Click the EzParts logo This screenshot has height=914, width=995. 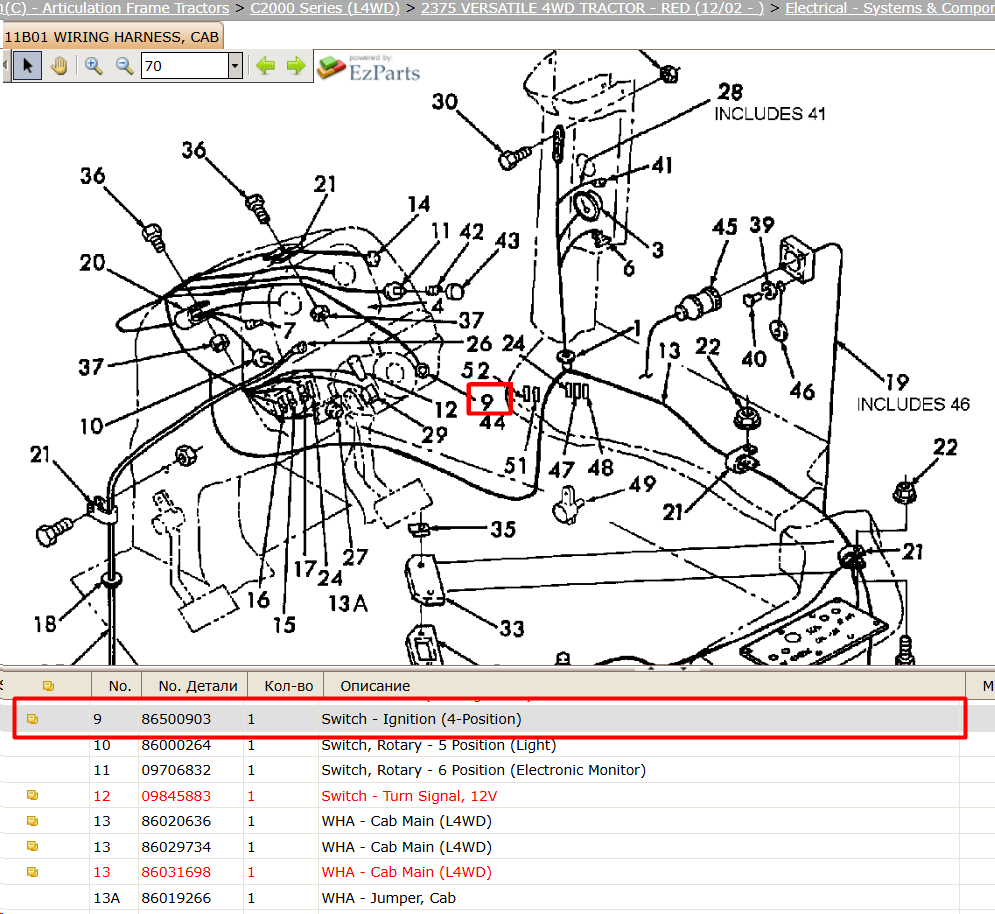369,68
